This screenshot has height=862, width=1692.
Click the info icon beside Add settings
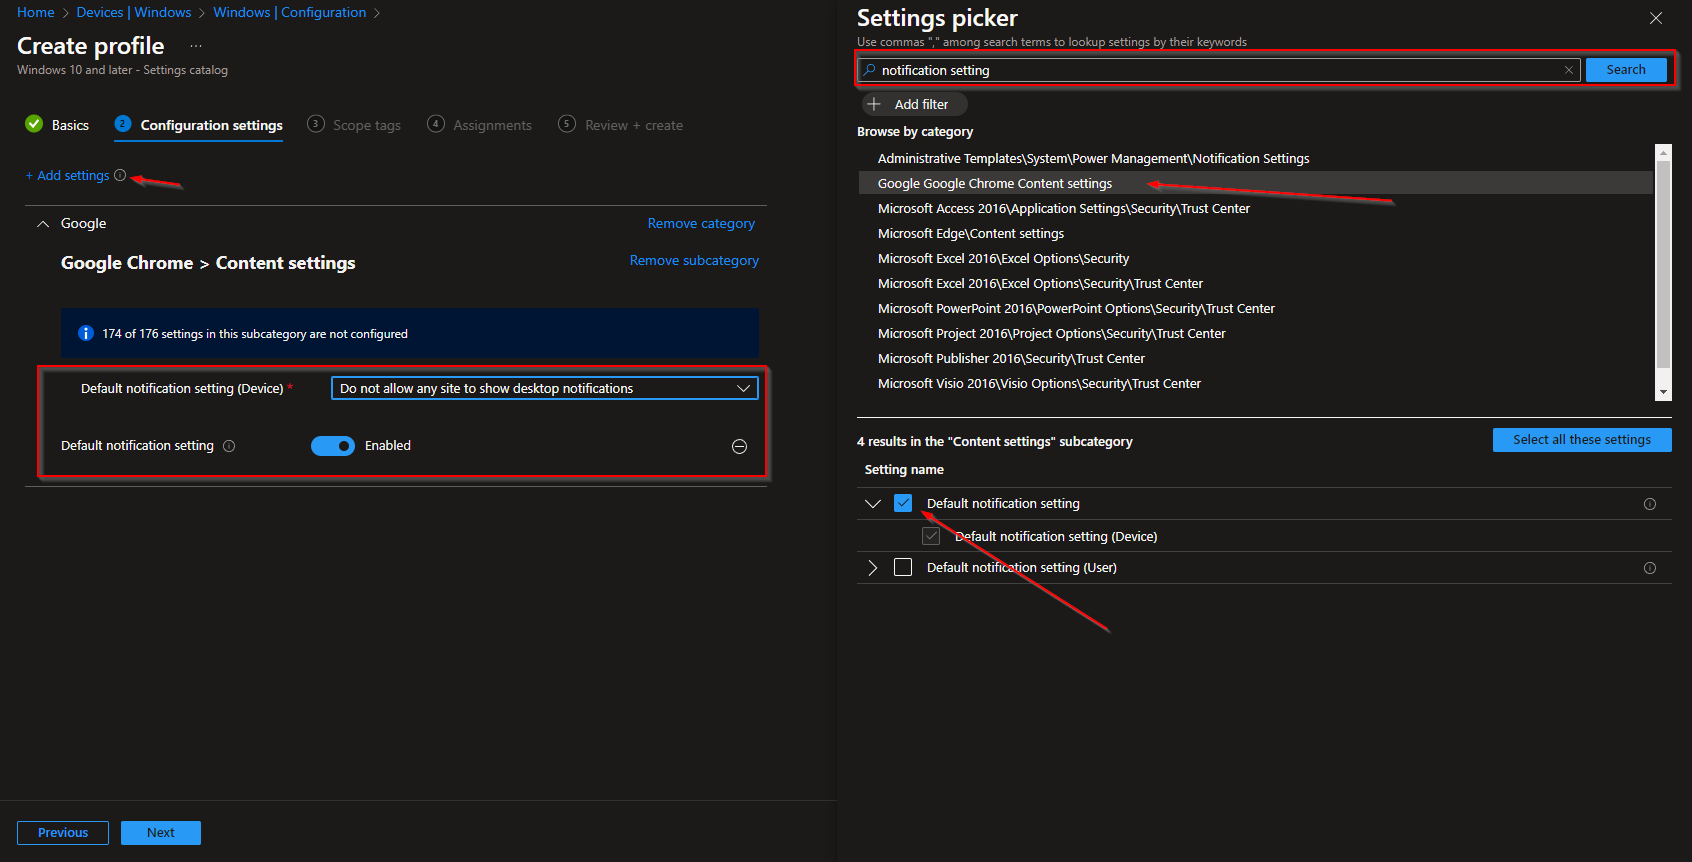(120, 175)
